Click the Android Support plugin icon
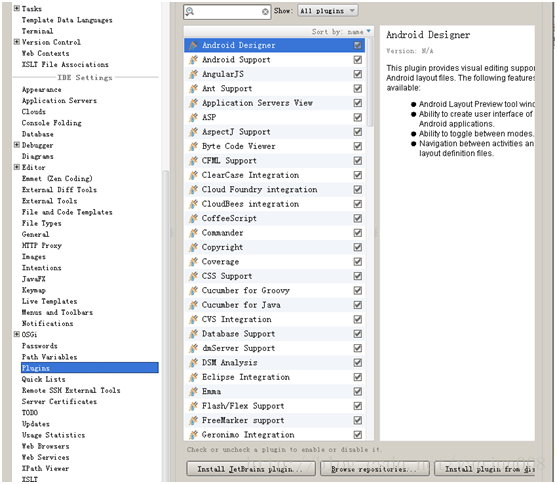Image resolution: width=557 pixels, height=484 pixels. tap(193, 60)
